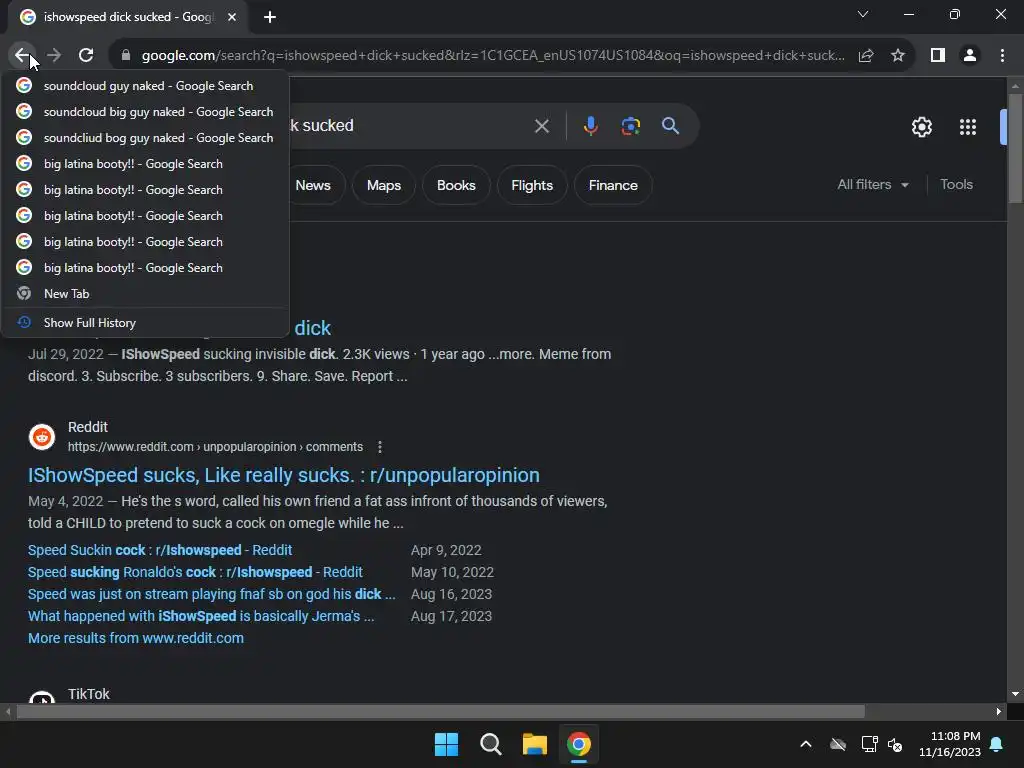Screen dimensions: 1024x768
Task: Open the Chrome profile avatar menu
Action: 970,56
